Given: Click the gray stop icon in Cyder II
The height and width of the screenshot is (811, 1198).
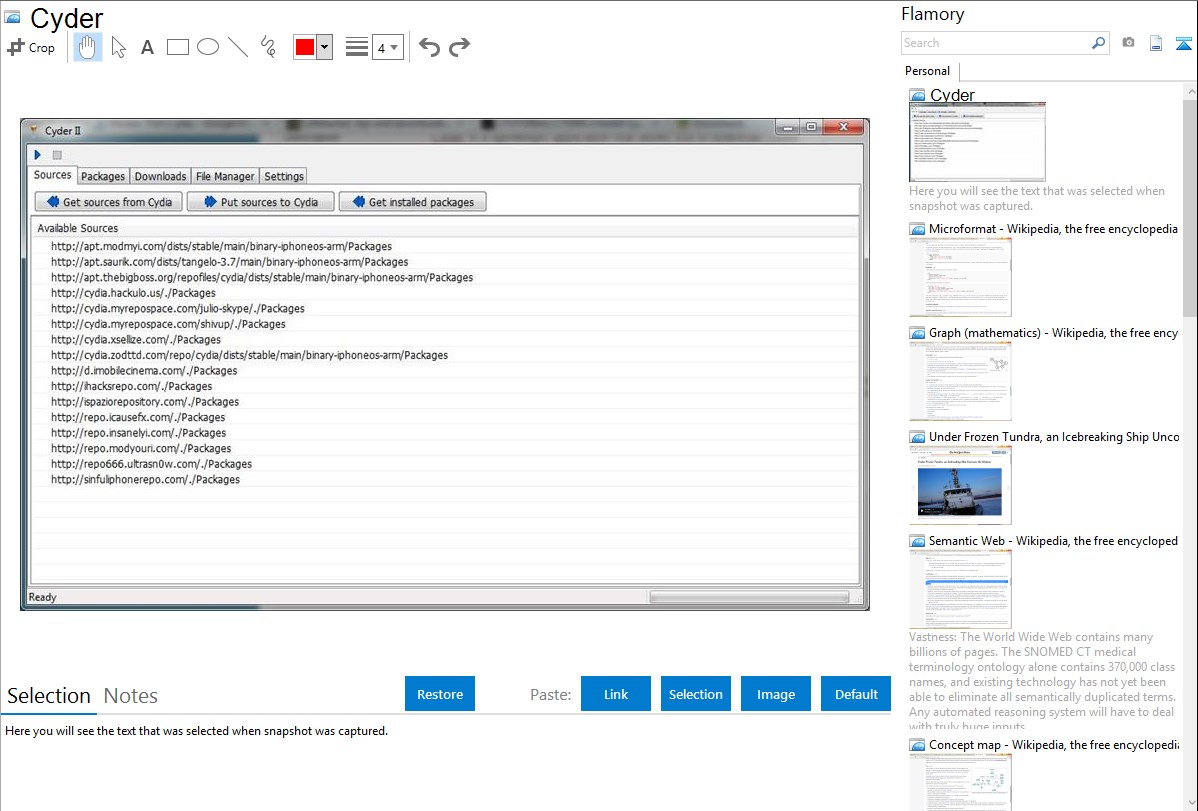Looking at the screenshot, I should [x=57, y=155].
